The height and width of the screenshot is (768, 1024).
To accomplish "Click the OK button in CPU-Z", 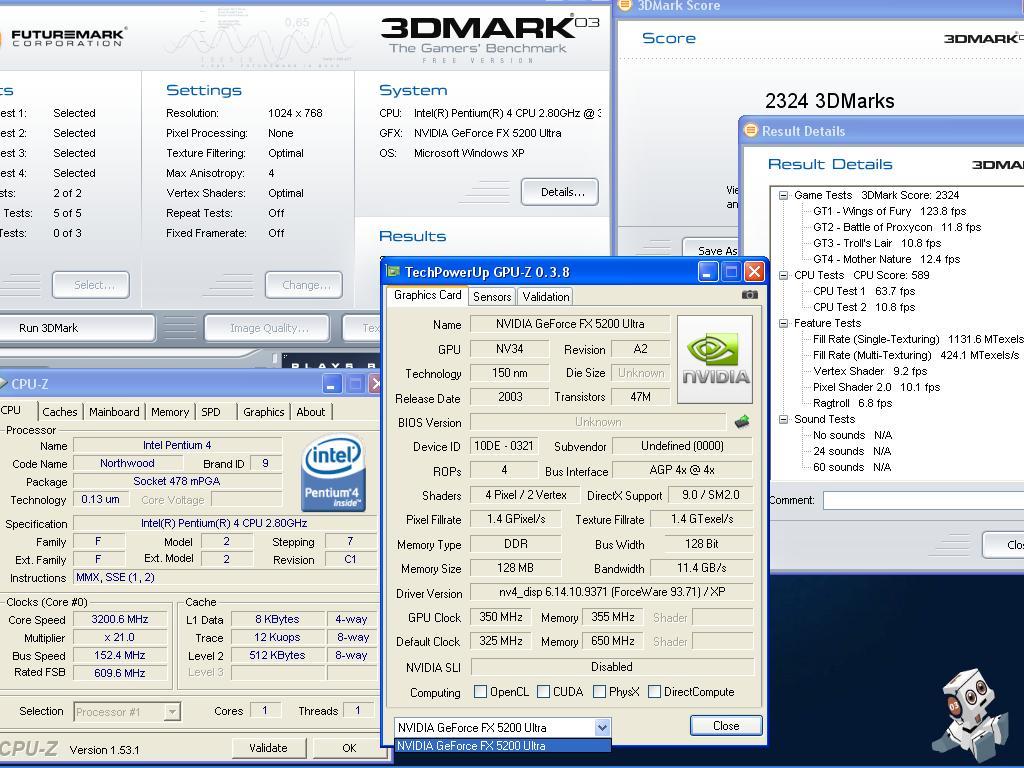I will [x=349, y=748].
